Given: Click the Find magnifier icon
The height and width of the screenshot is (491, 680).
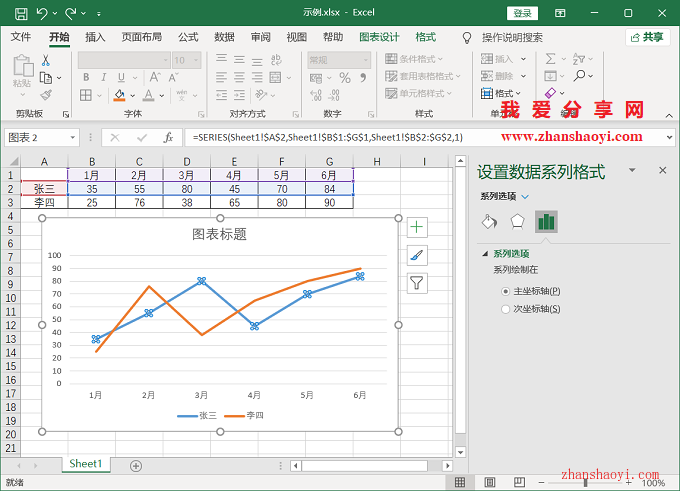Looking at the screenshot, I should [579, 76].
